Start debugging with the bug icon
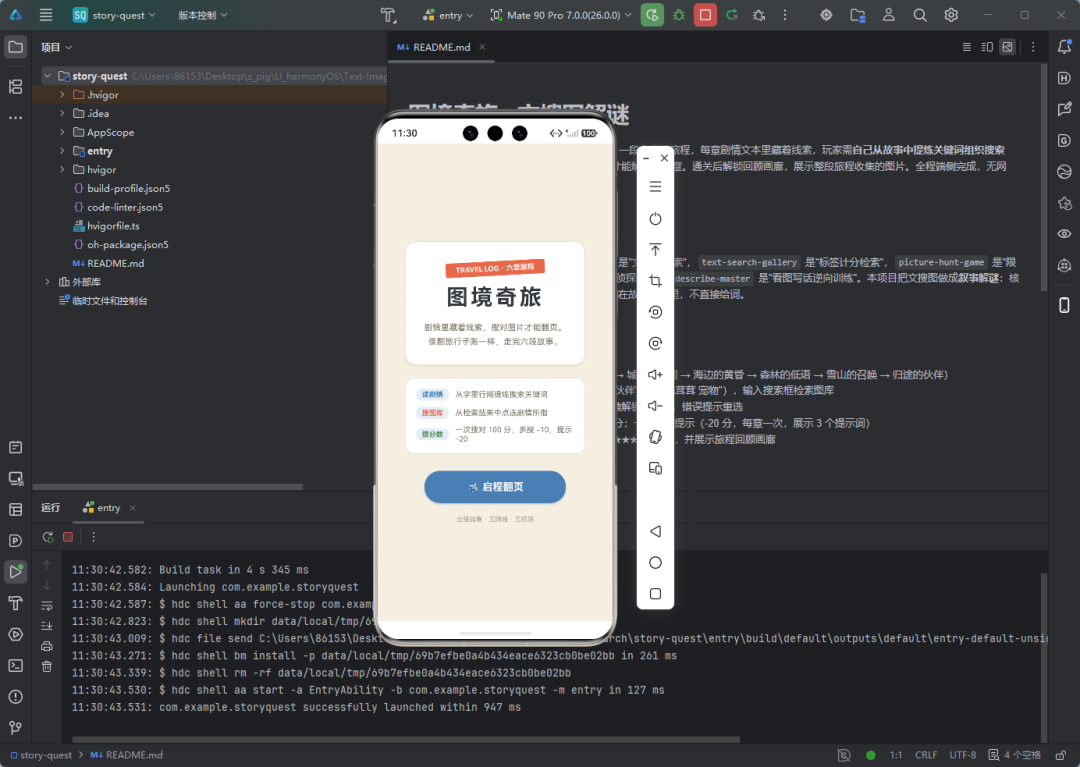Screen dimensions: 1080x767 pos(678,14)
